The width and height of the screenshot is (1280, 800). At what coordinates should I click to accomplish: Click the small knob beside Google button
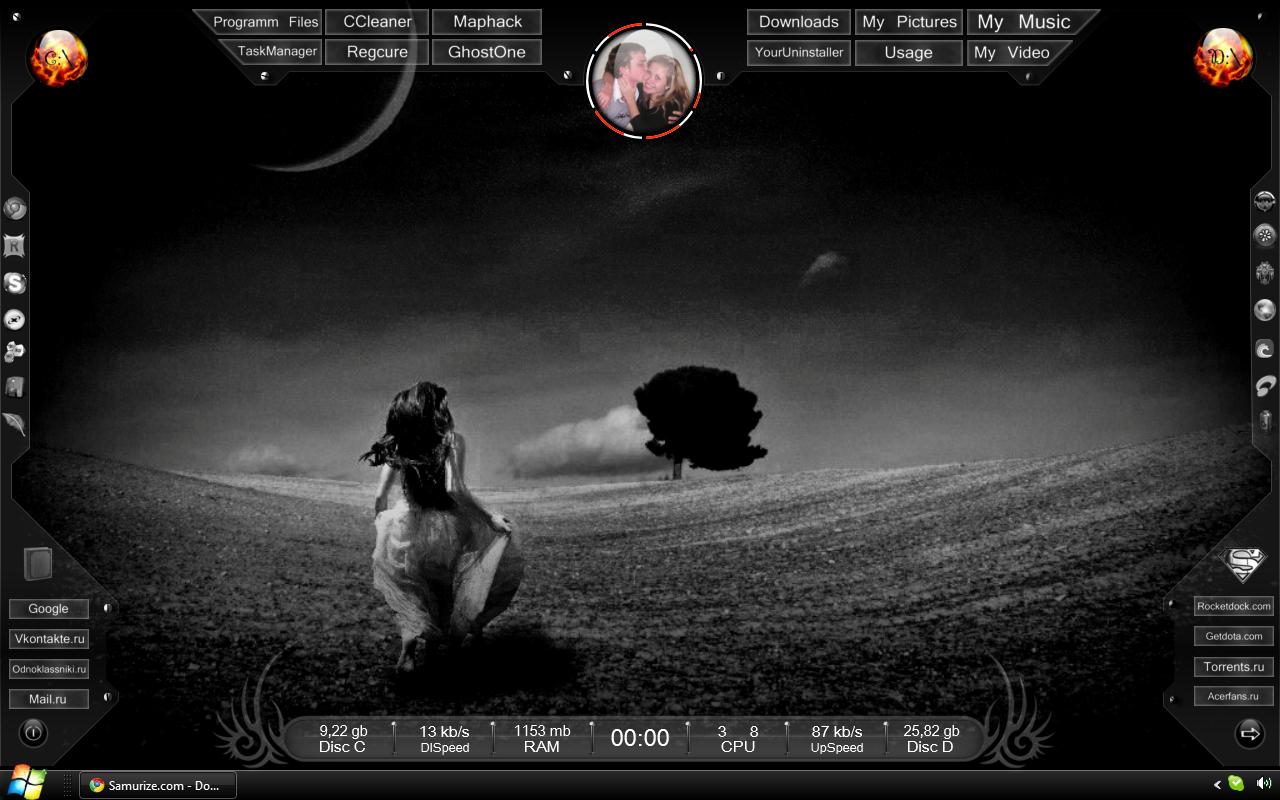pos(106,608)
